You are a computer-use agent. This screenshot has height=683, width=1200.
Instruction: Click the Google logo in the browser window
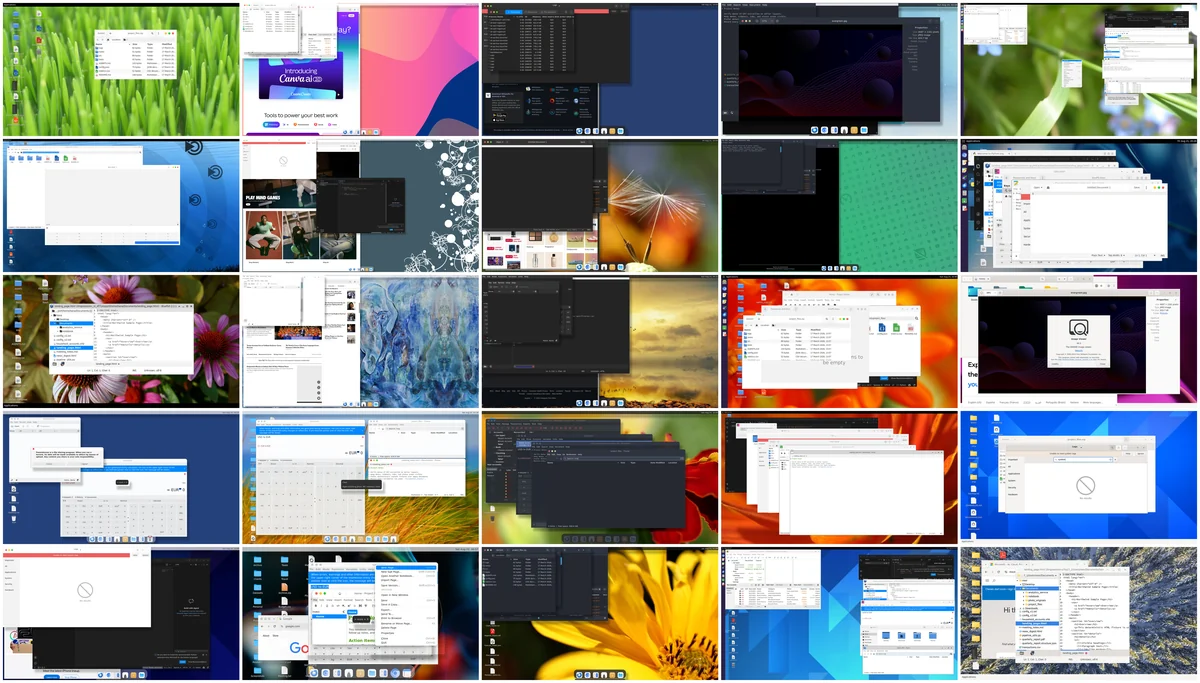pyautogui.click(x=300, y=647)
